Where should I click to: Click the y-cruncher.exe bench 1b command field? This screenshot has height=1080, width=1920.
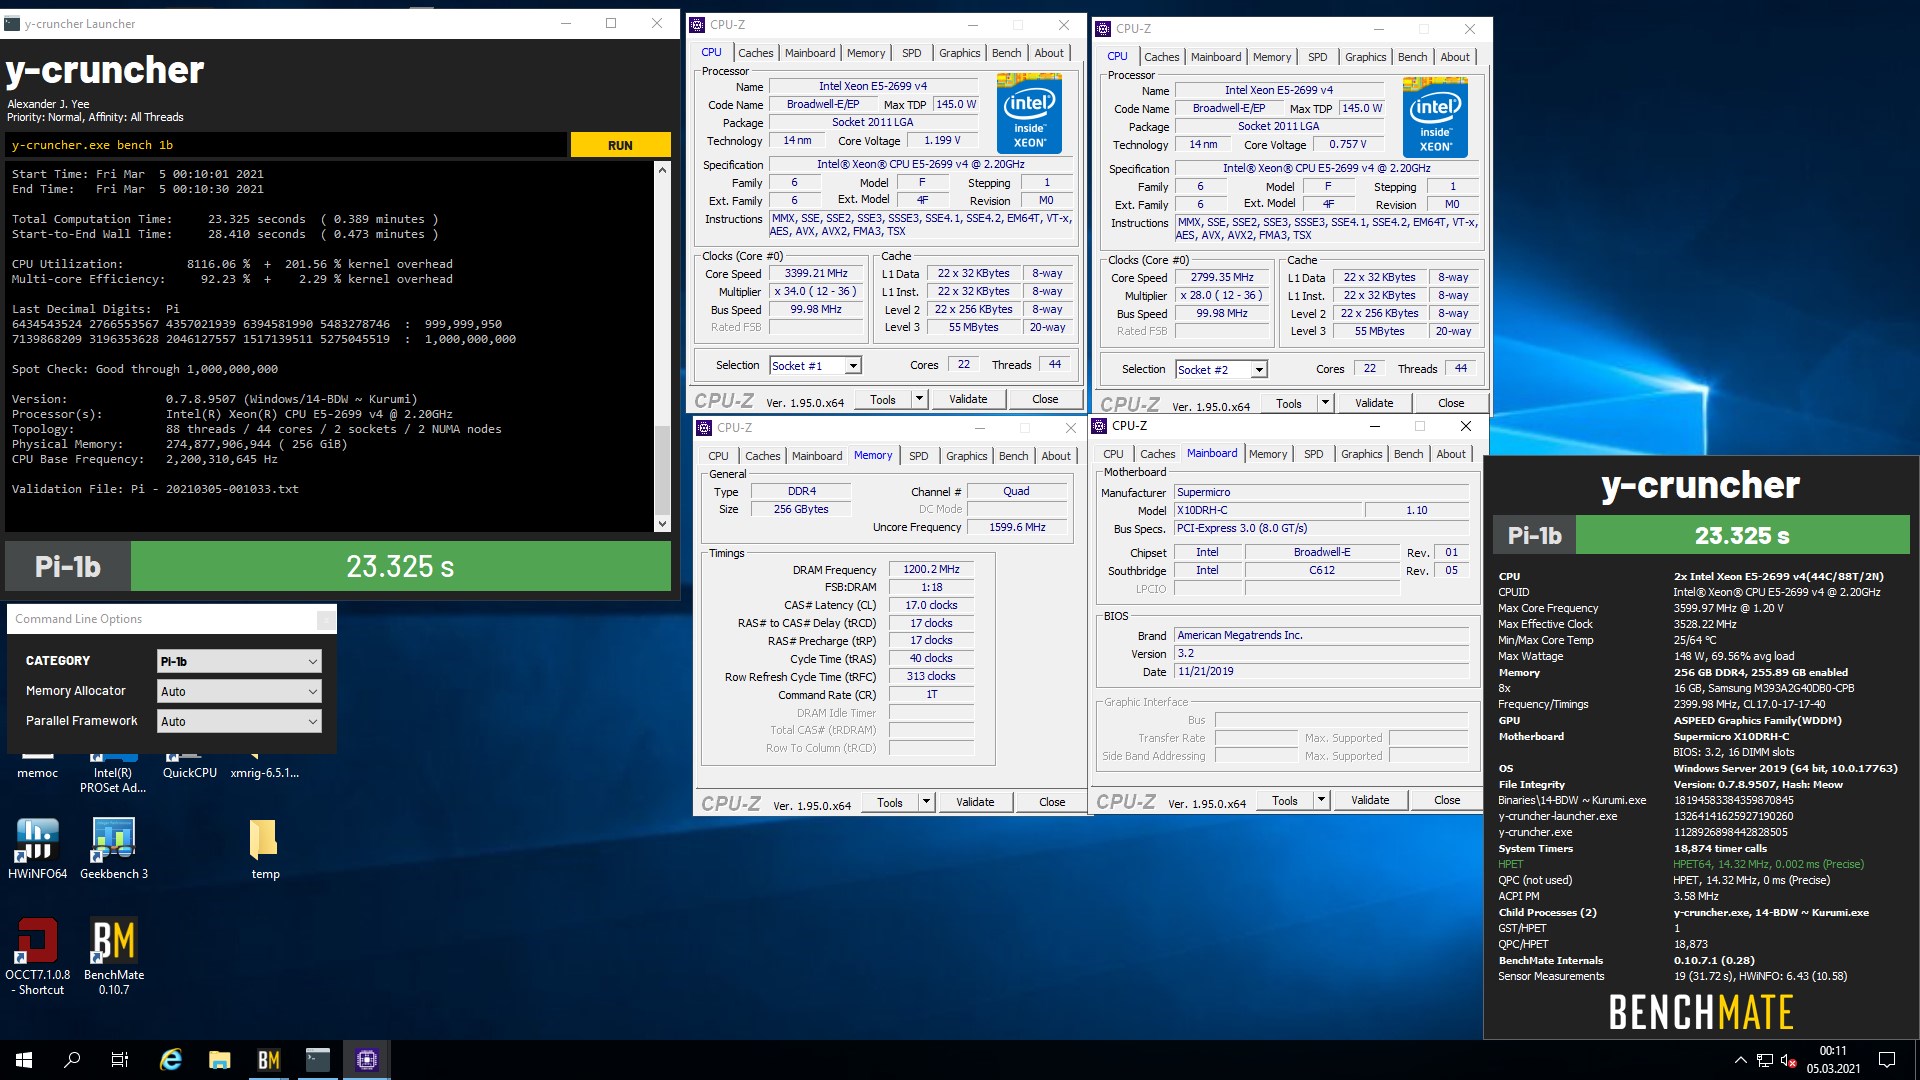[x=287, y=145]
